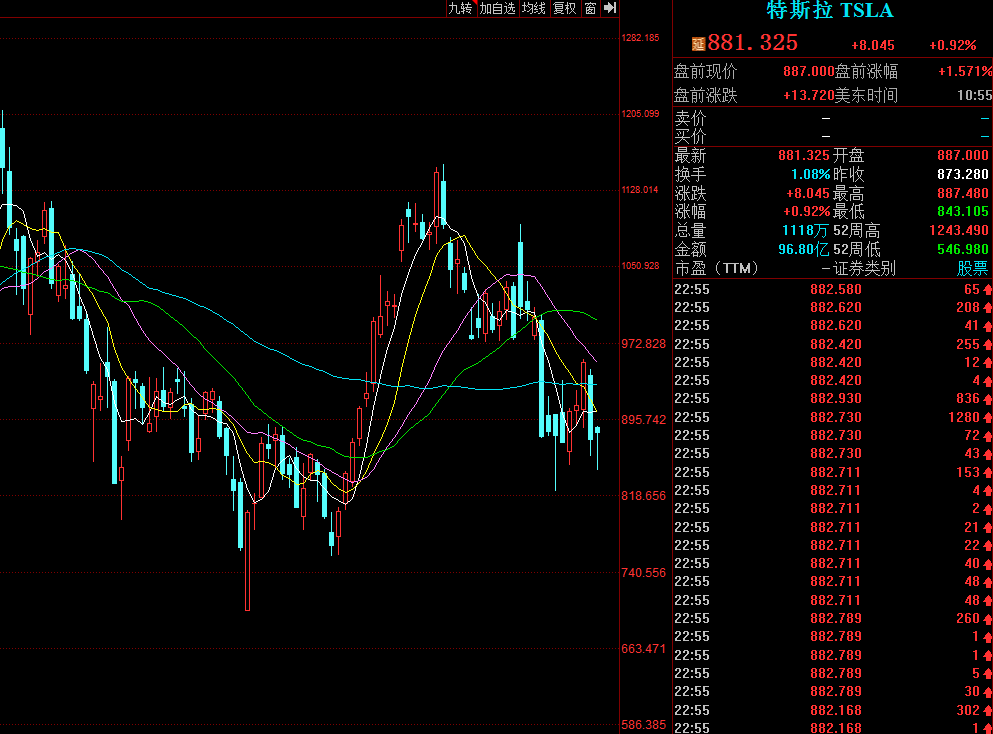This screenshot has height=734, width=993.
Task: Click the red up arrow beside volume 836
Action: (987, 399)
